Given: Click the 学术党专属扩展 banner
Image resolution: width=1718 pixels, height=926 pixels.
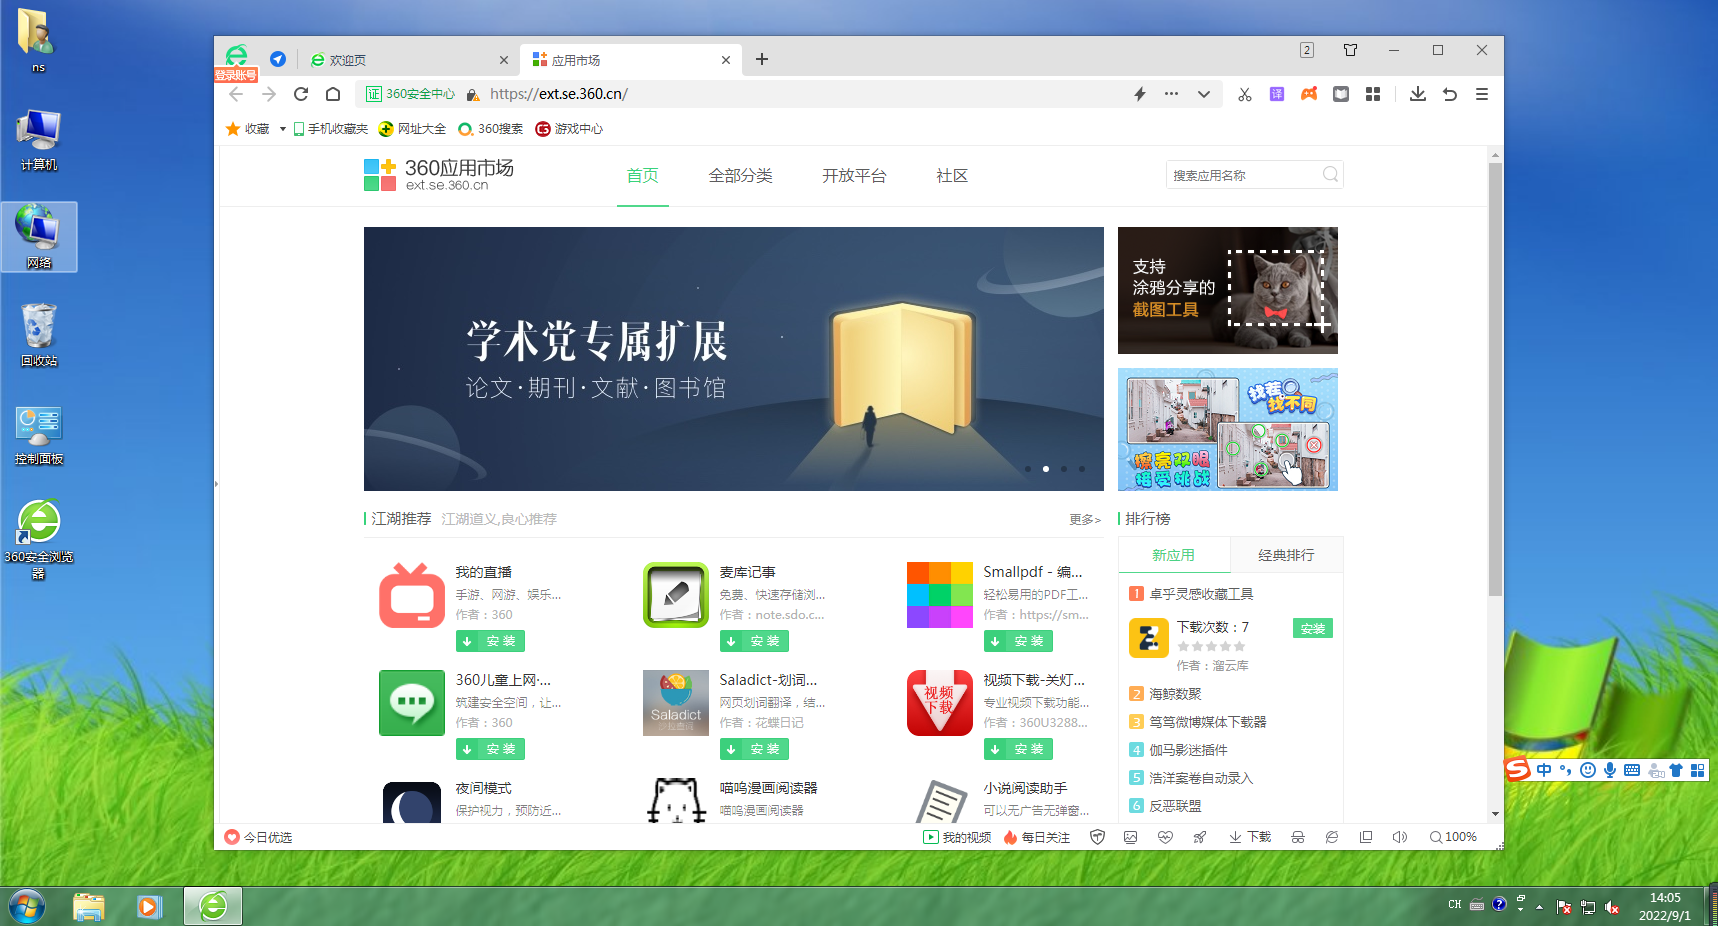Looking at the screenshot, I should click(x=734, y=359).
